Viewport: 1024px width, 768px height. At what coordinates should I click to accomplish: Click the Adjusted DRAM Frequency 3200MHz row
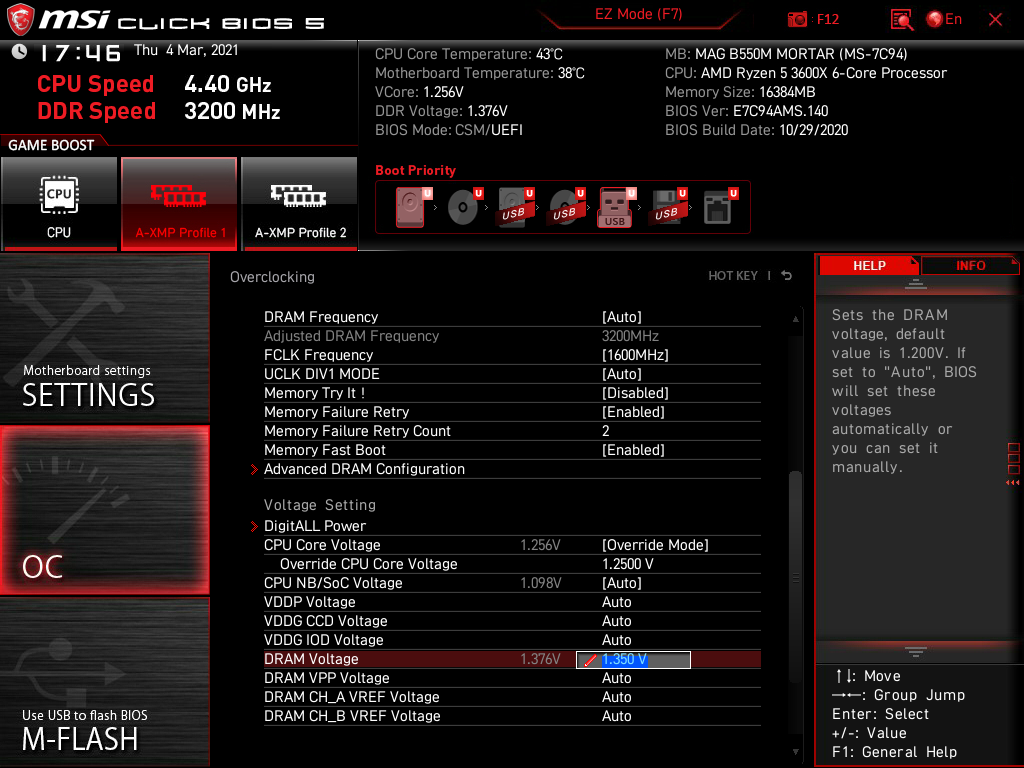pyautogui.click(x=512, y=336)
